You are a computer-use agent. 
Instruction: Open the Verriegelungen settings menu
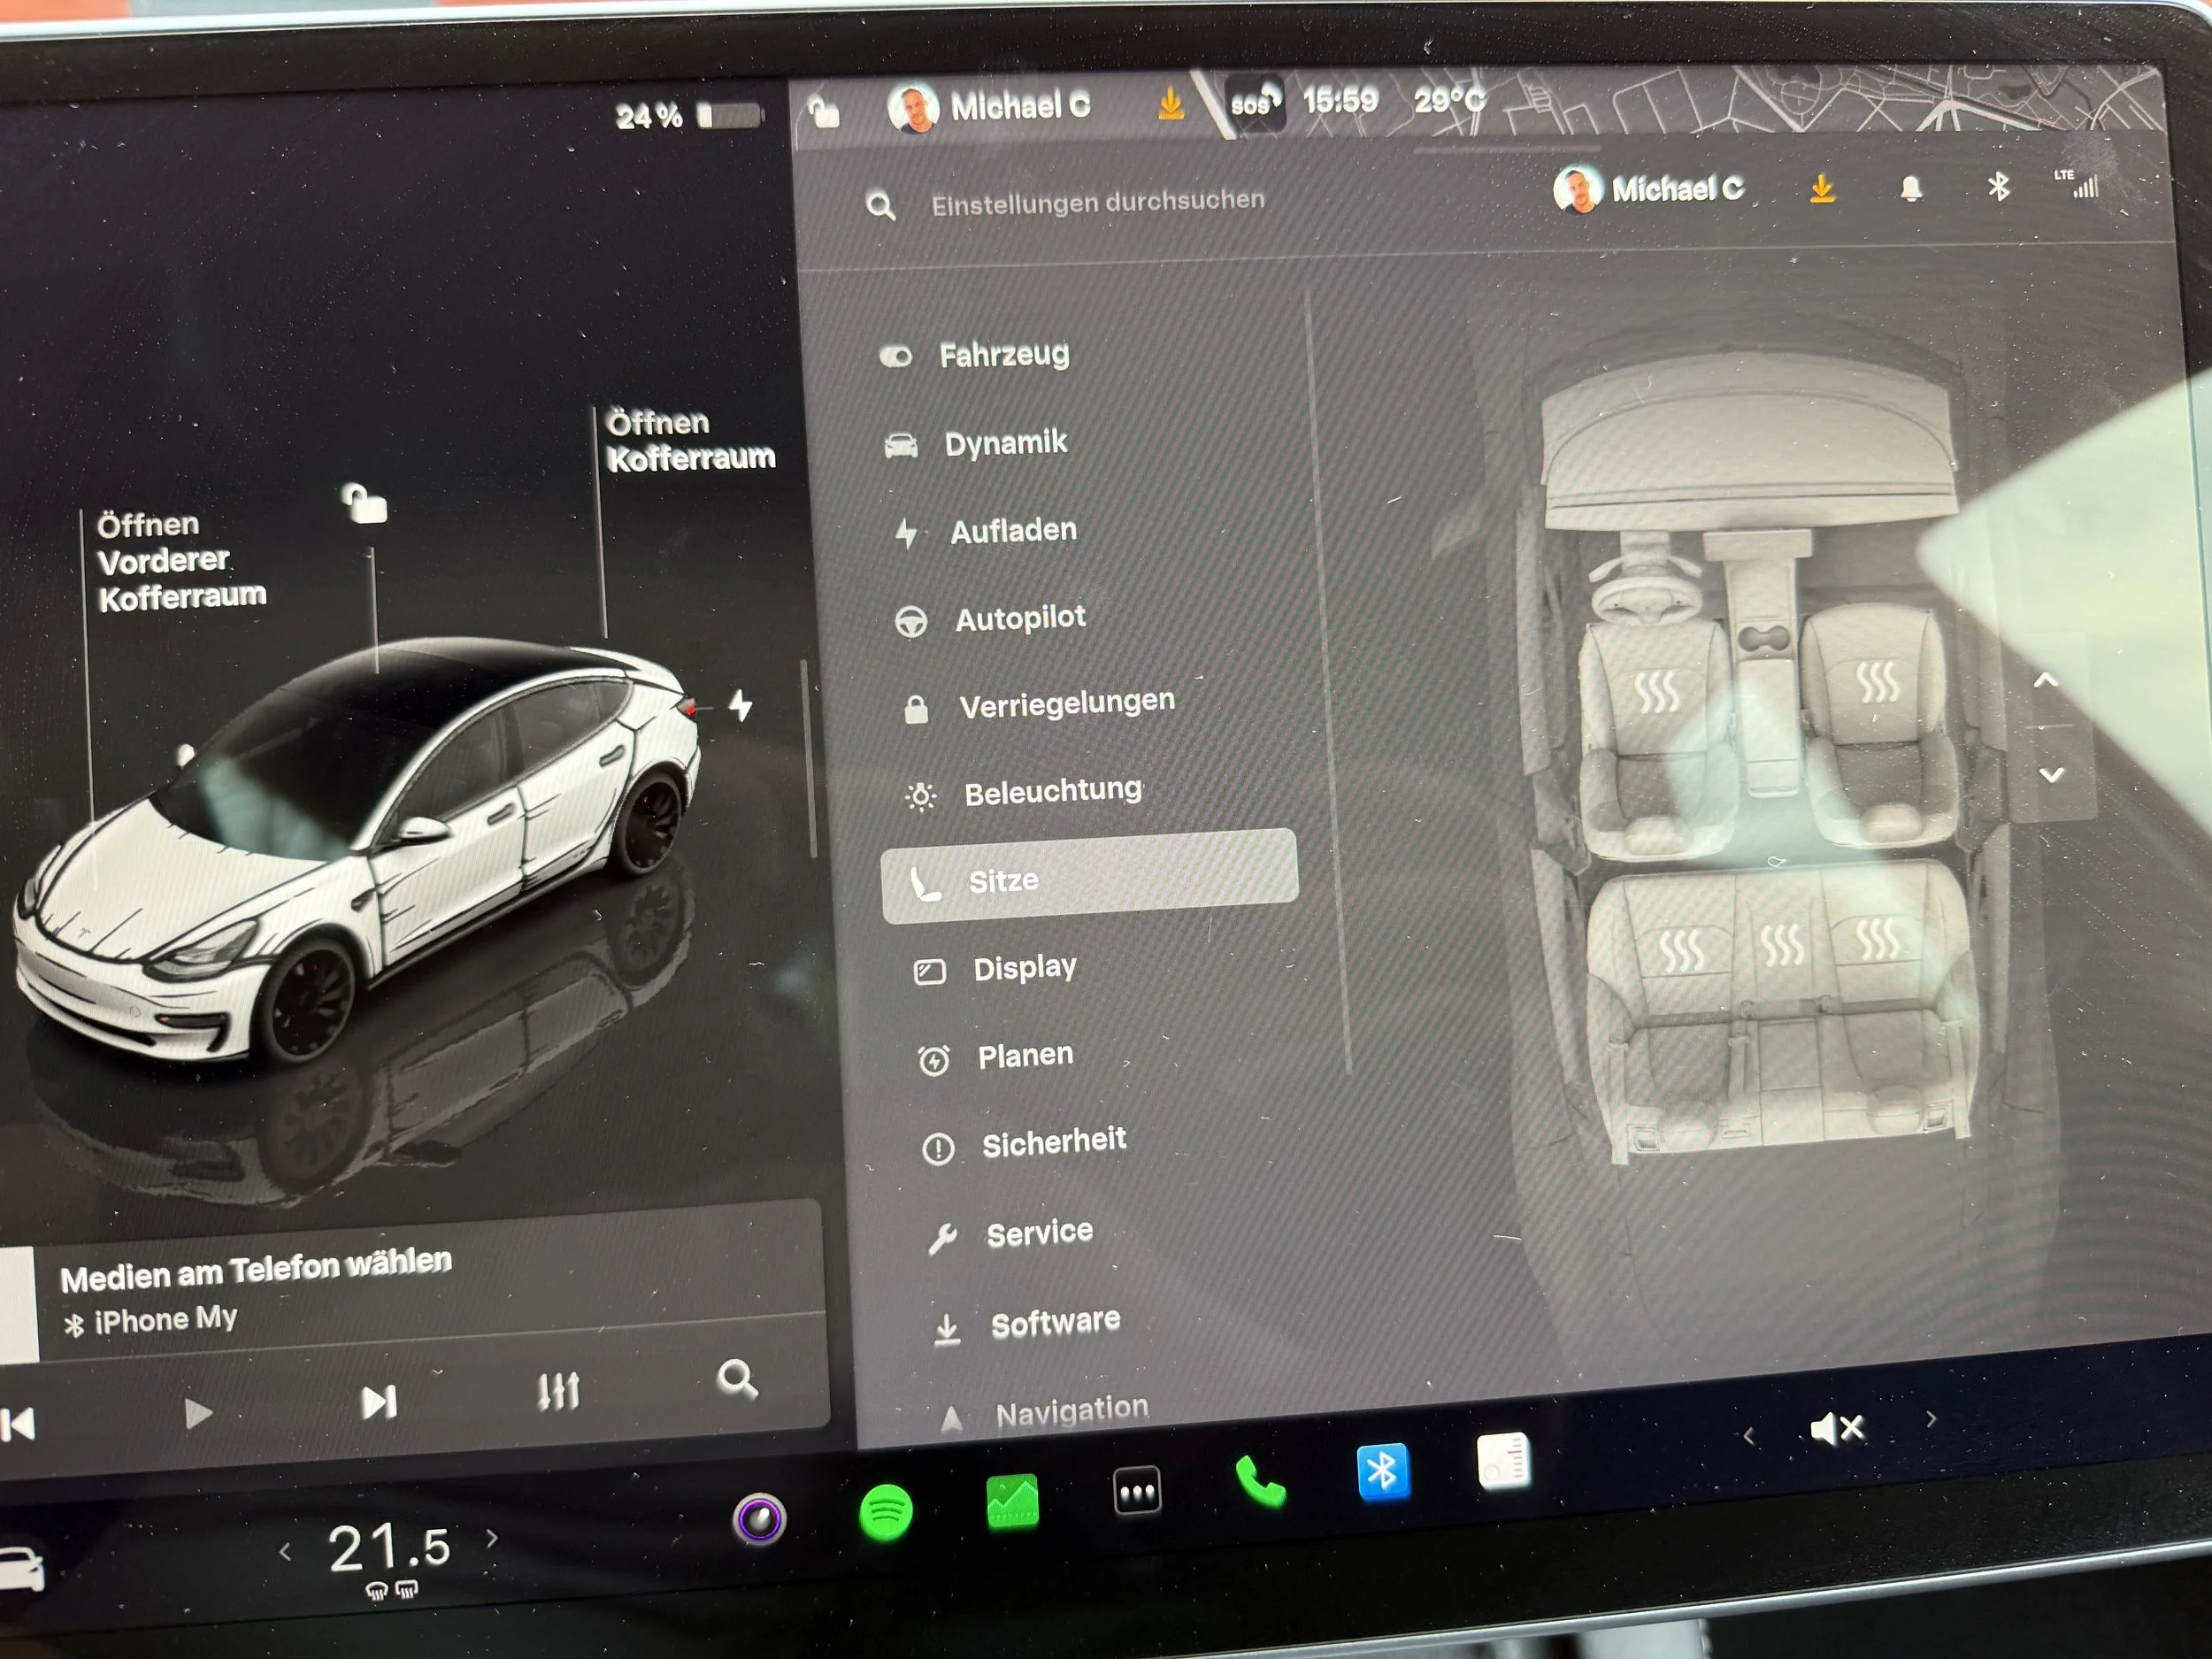(1039, 704)
